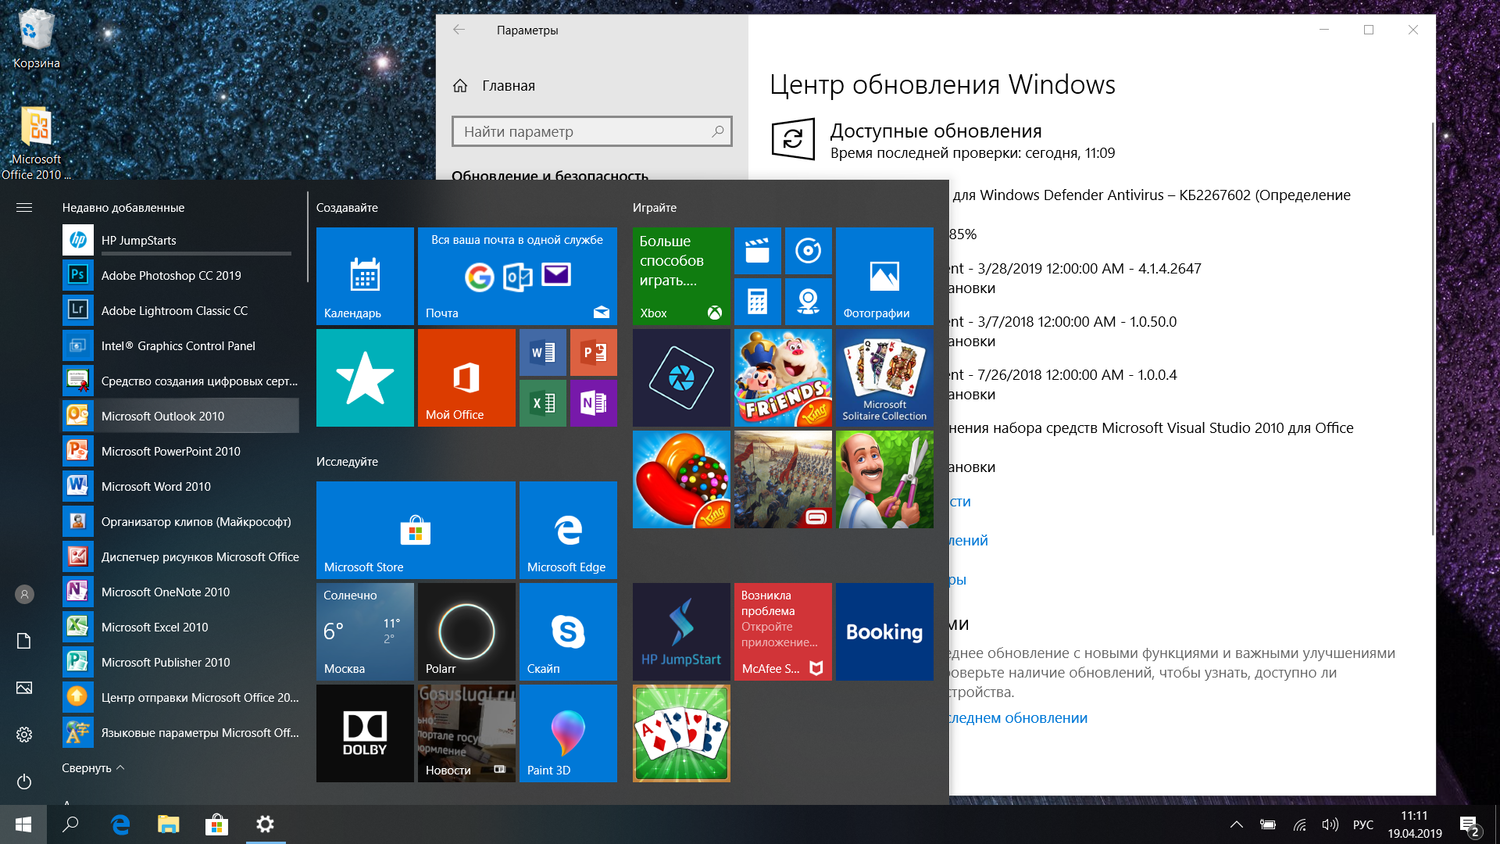Open Intel Graphics Control Panel entry
The width and height of the screenshot is (1500, 844).
pos(180,346)
